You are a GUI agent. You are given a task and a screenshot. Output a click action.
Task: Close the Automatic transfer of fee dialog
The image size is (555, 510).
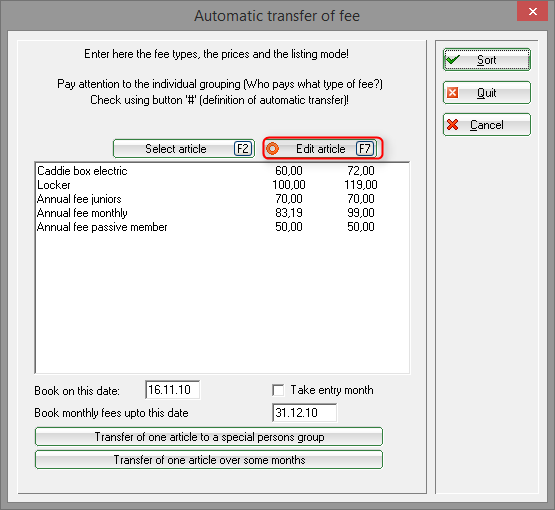(x=532, y=11)
